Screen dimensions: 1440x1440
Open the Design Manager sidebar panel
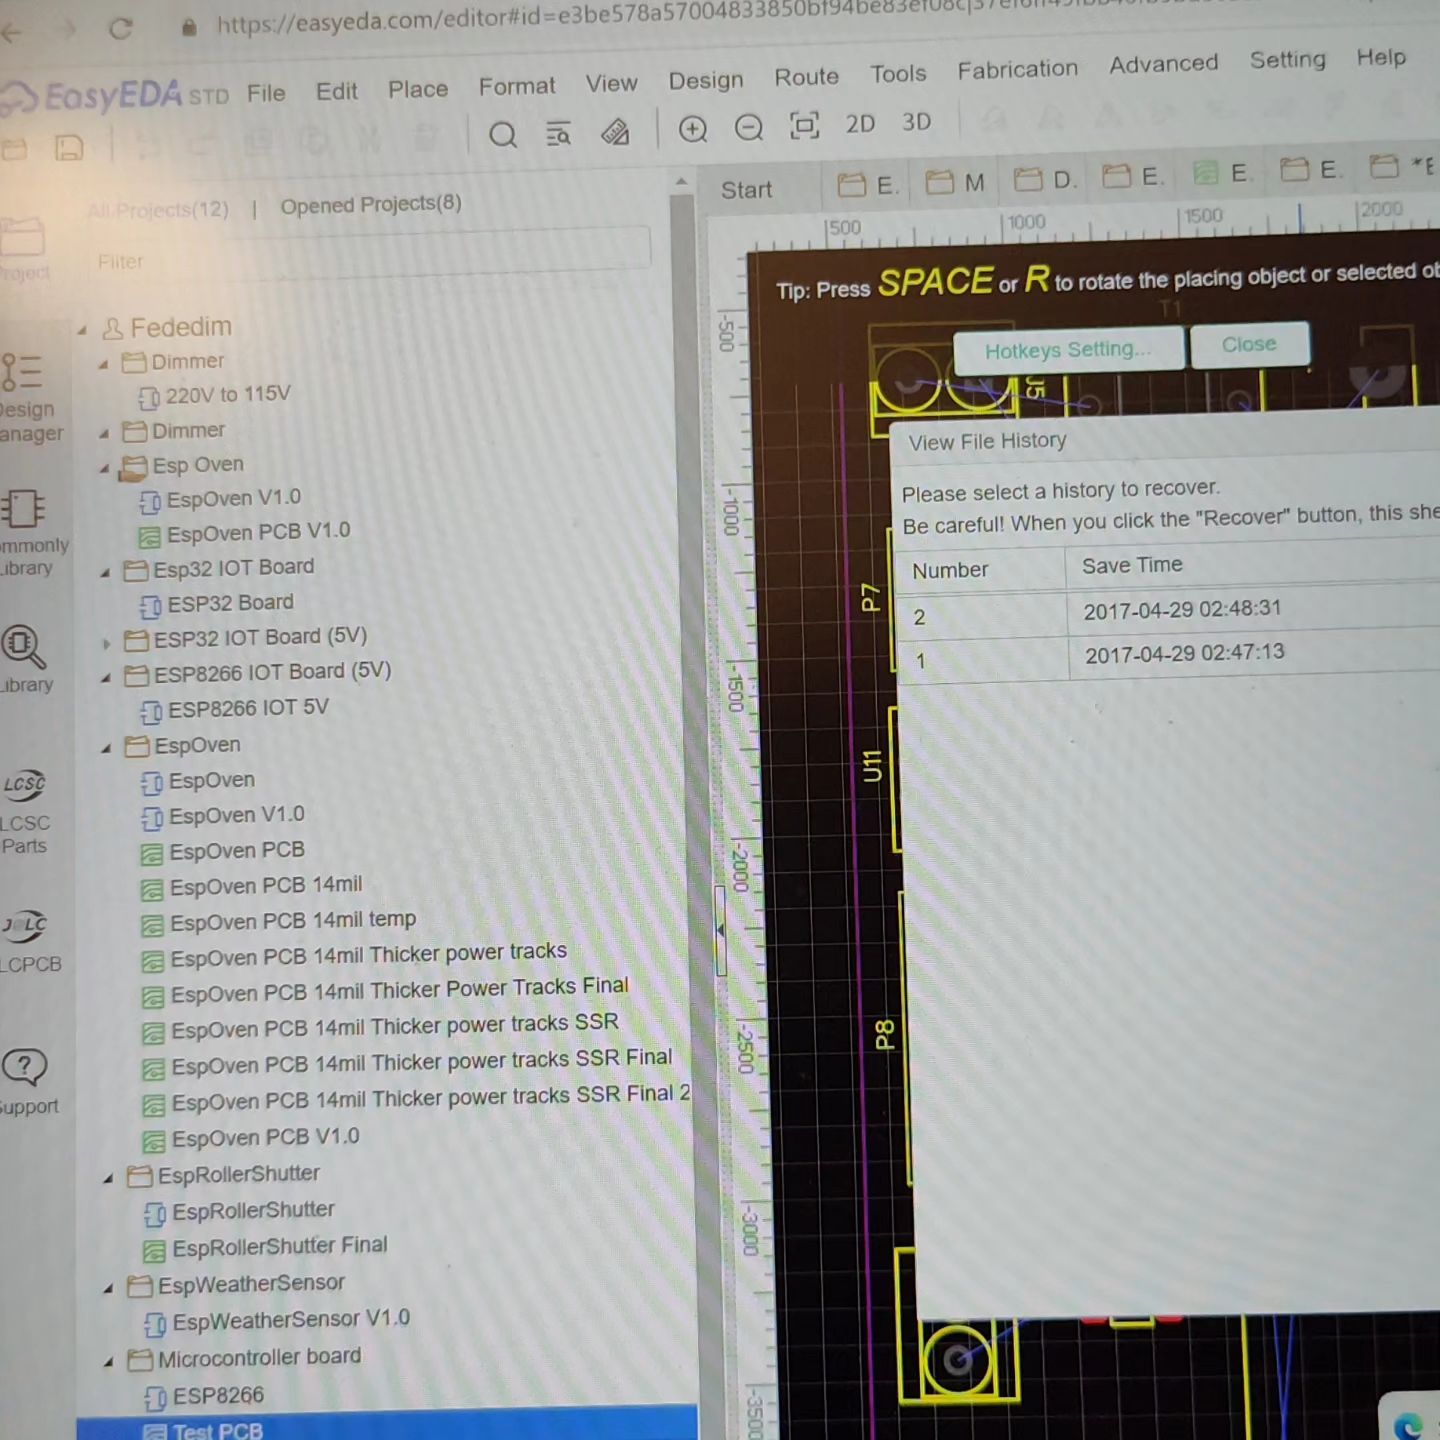(x=28, y=398)
